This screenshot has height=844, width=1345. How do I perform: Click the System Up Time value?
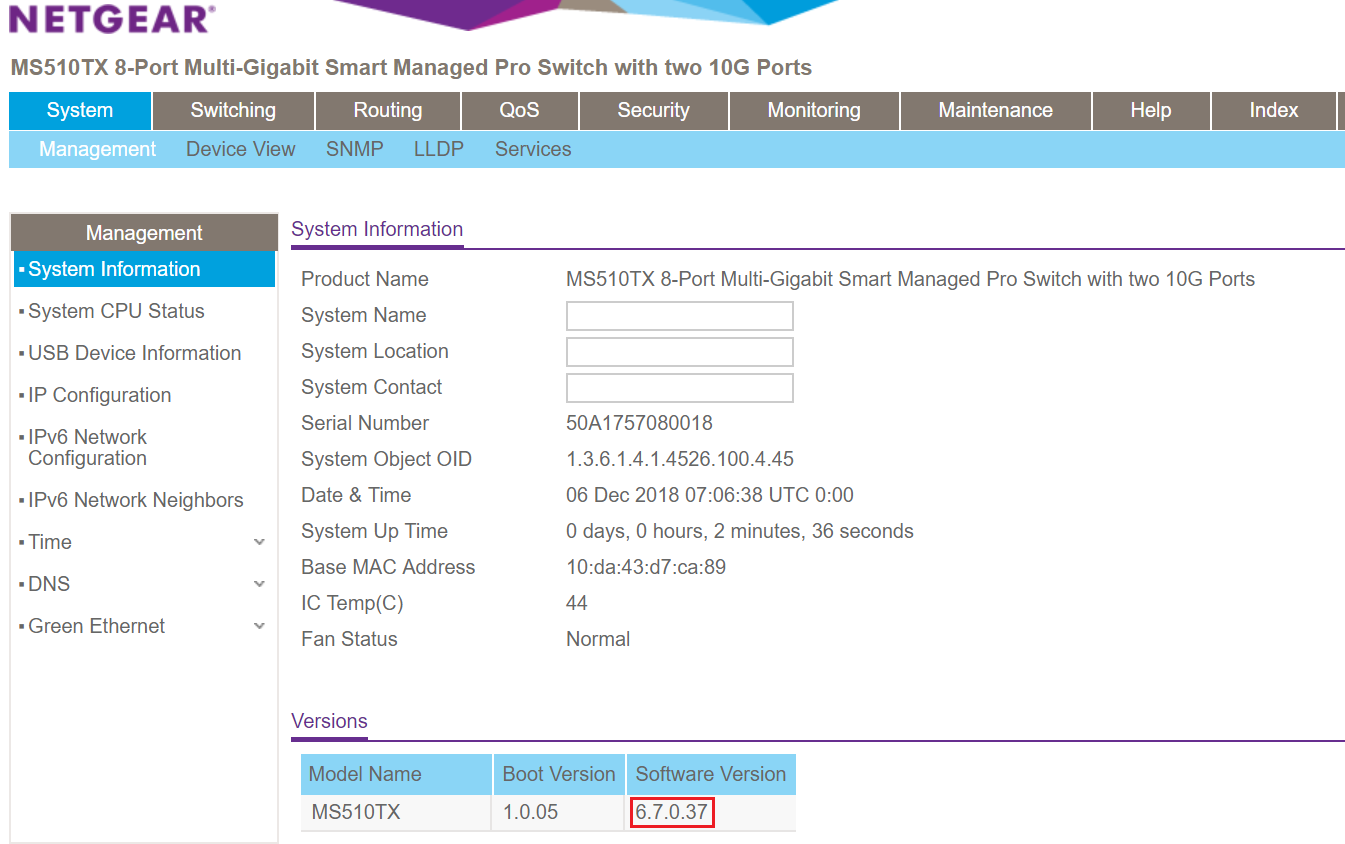point(740,531)
